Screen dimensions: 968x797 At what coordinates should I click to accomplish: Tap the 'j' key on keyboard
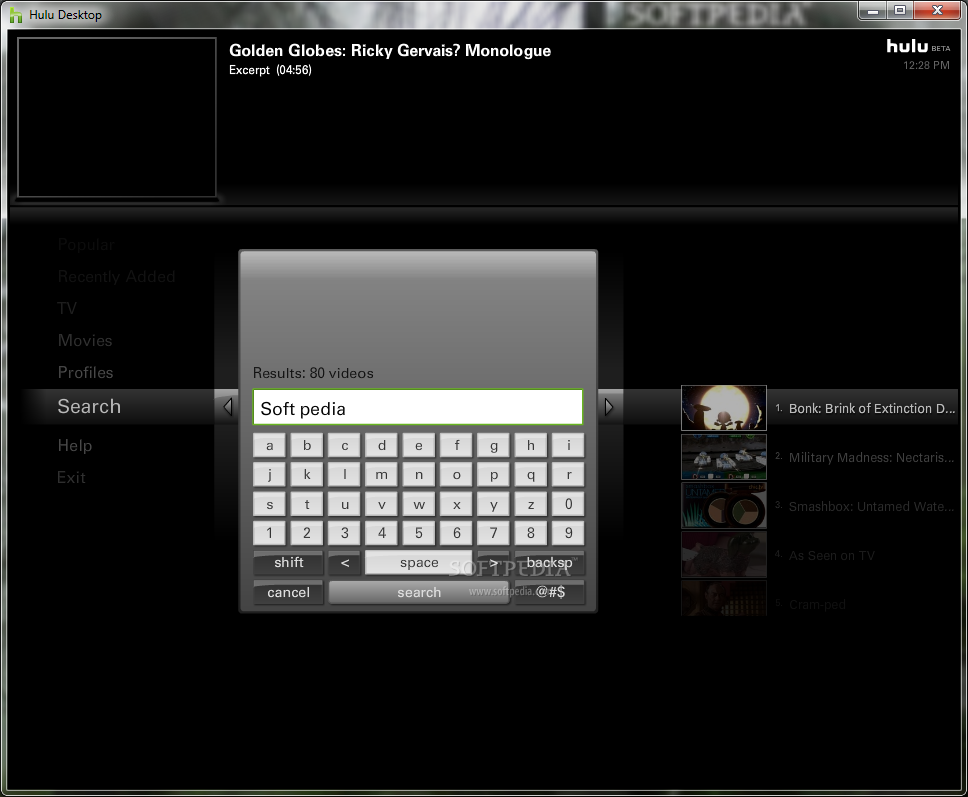click(270, 474)
